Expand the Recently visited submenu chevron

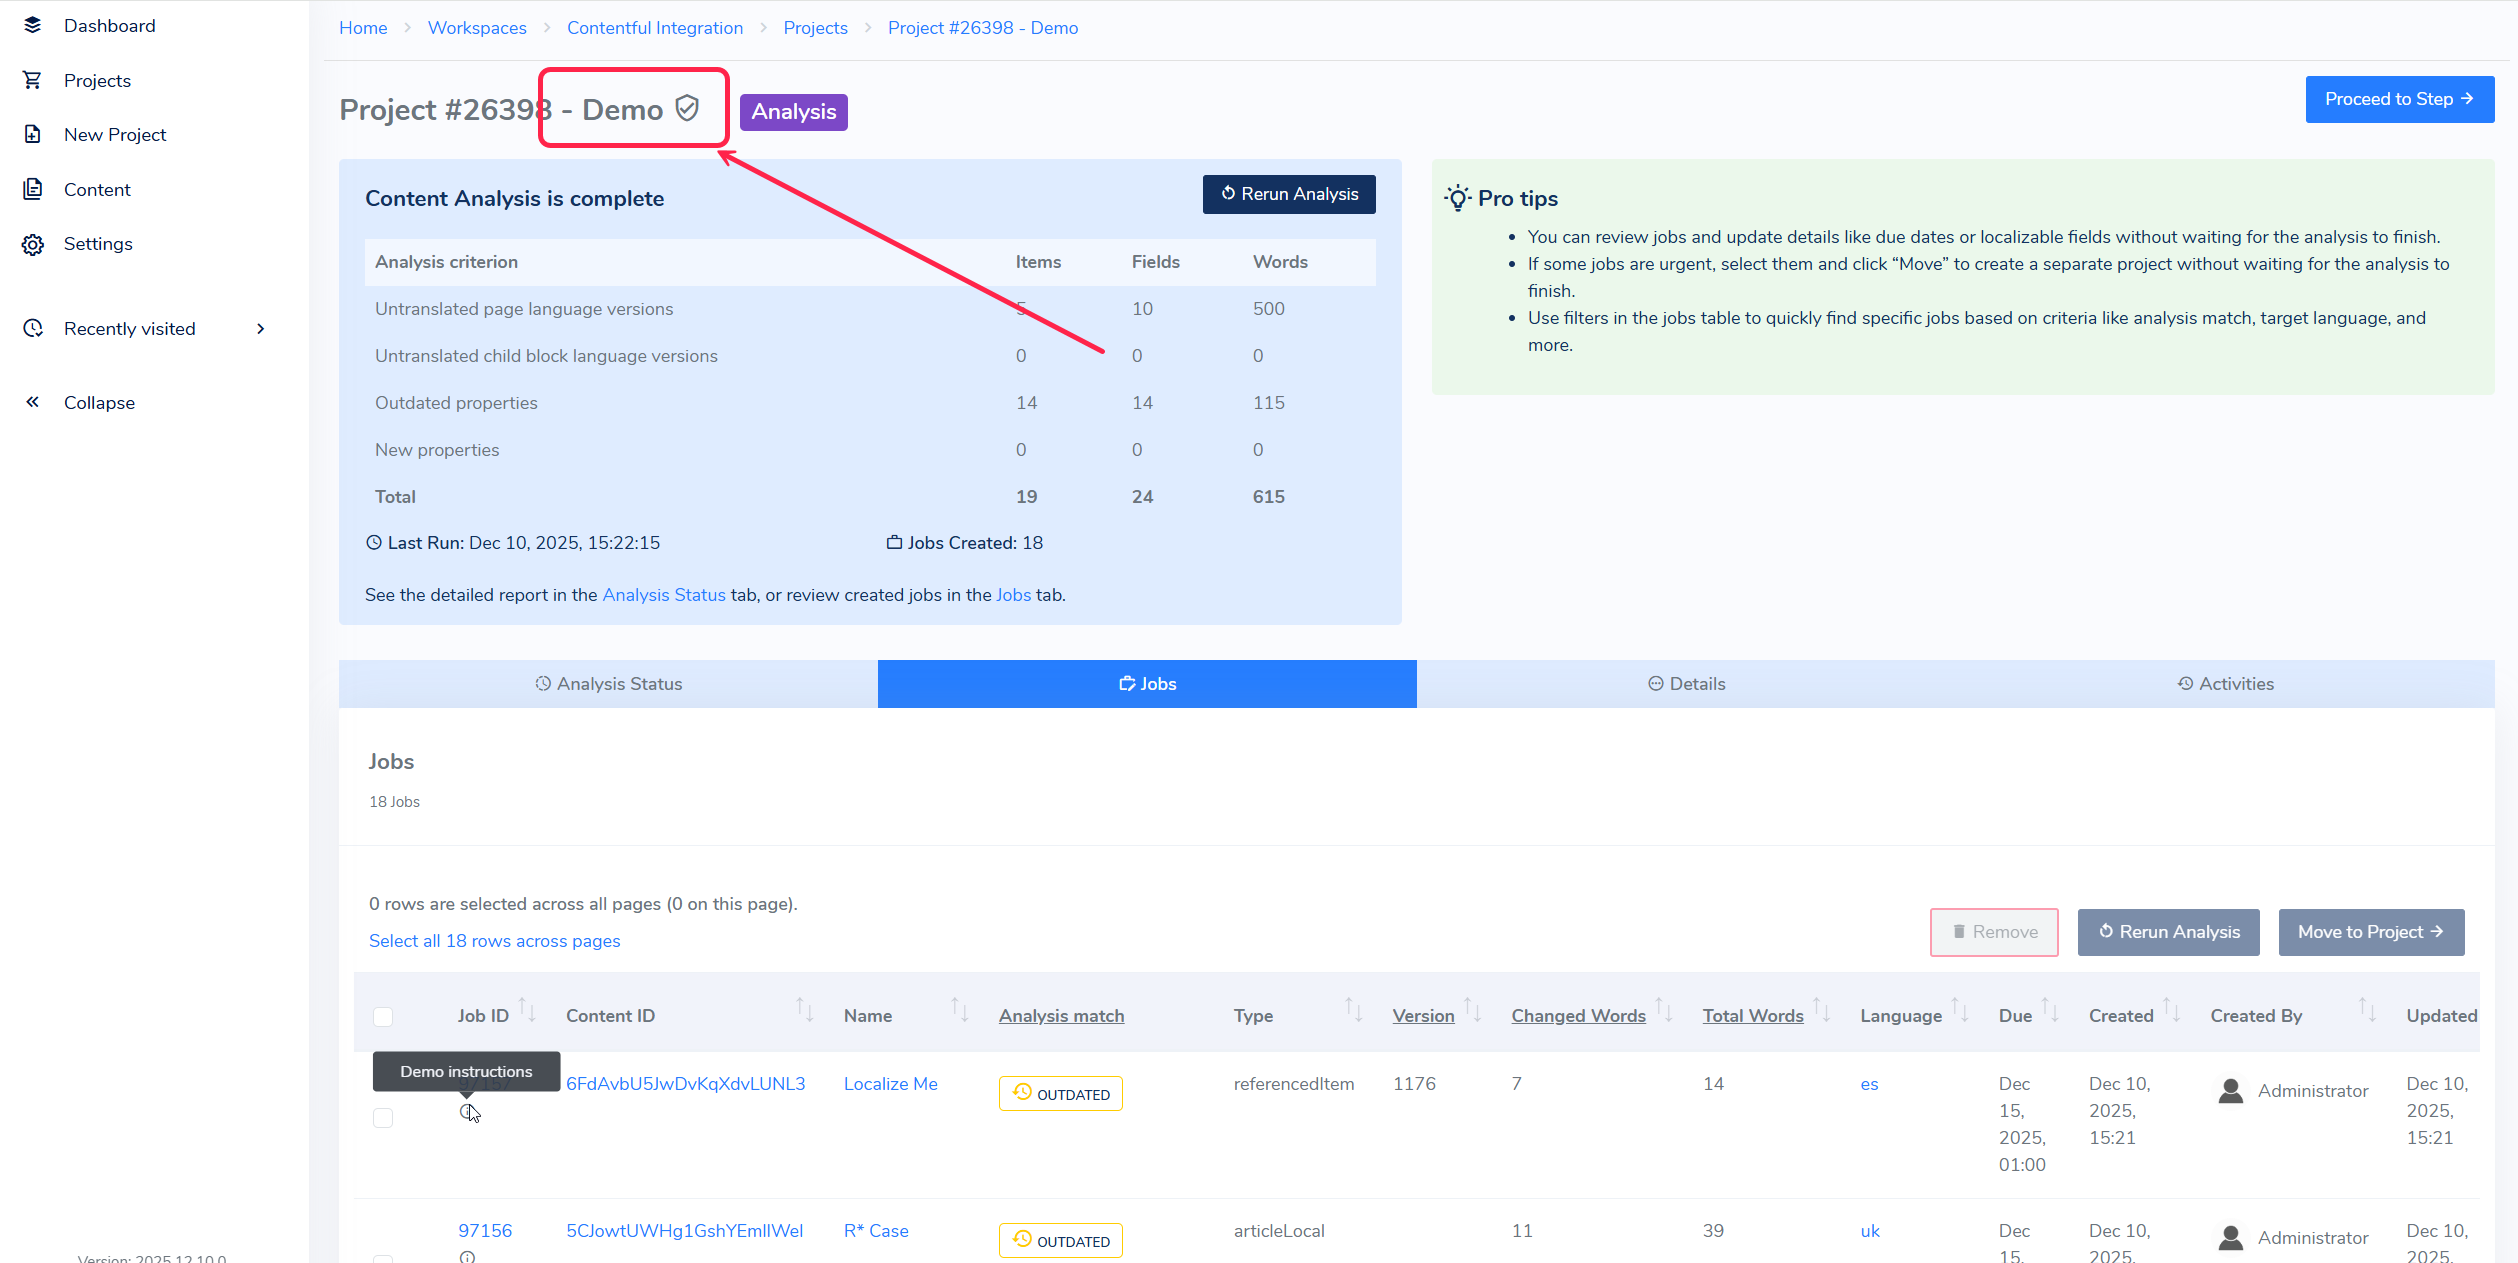(x=261, y=328)
